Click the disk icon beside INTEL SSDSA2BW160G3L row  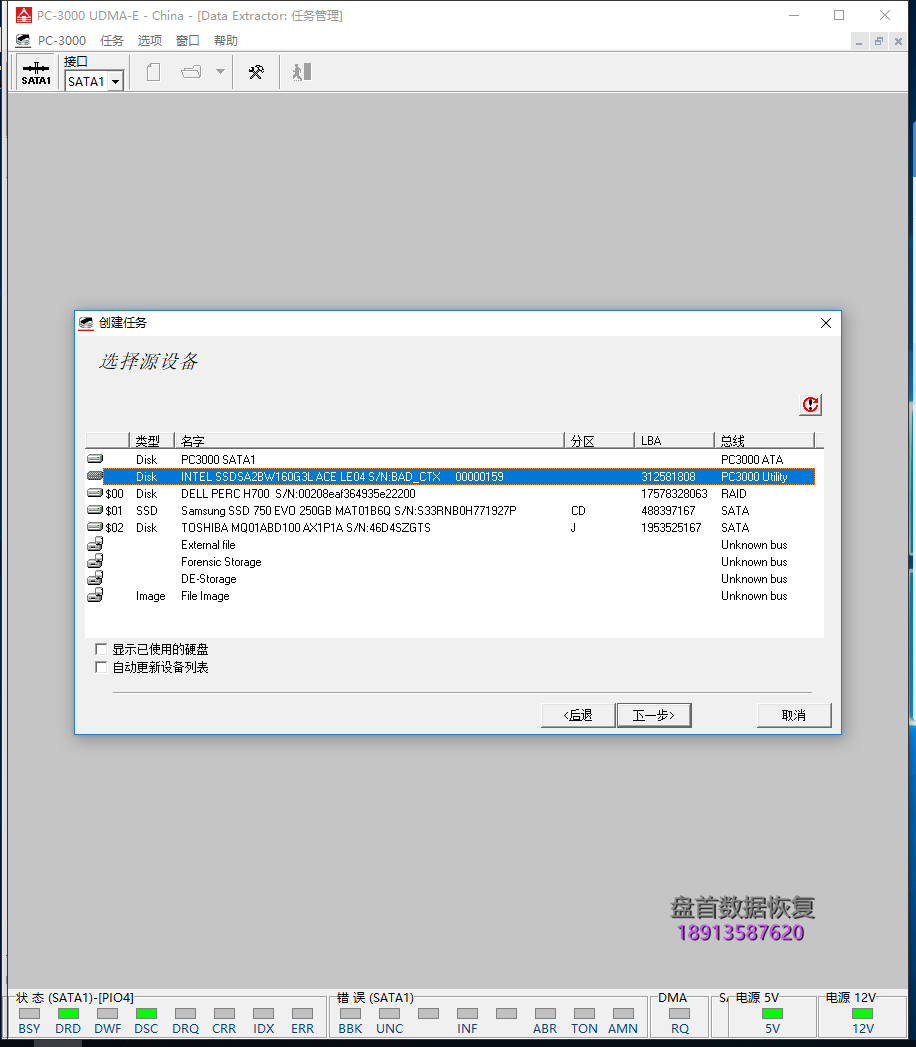click(x=95, y=476)
